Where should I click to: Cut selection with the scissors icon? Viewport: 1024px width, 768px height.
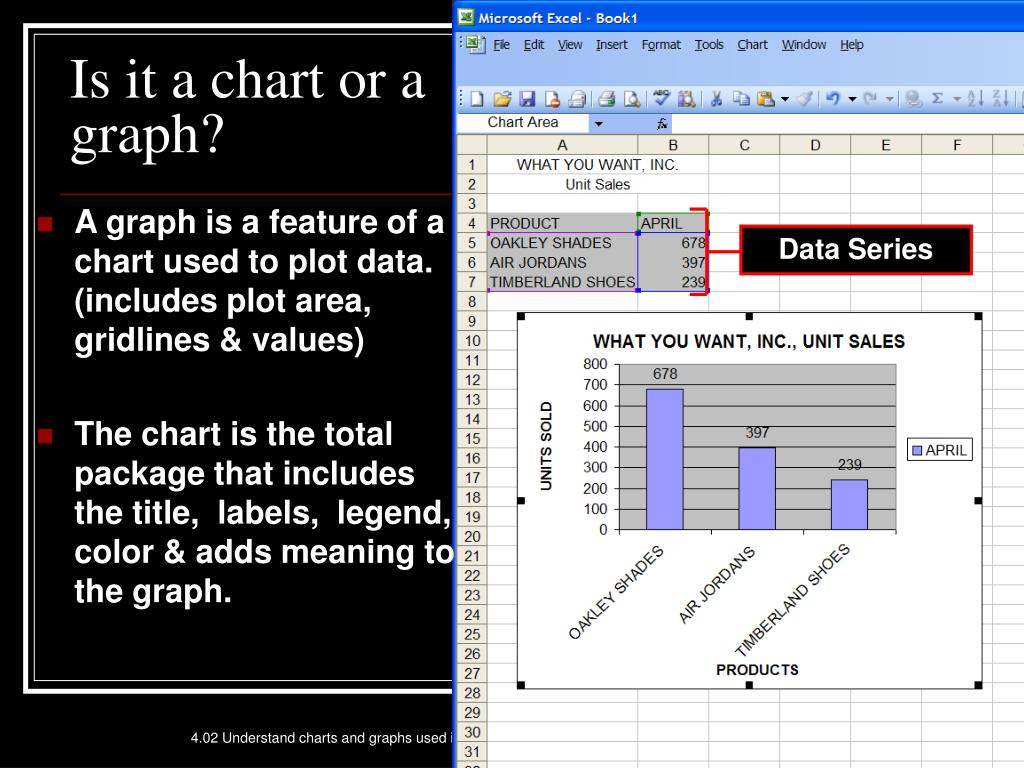point(716,99)
